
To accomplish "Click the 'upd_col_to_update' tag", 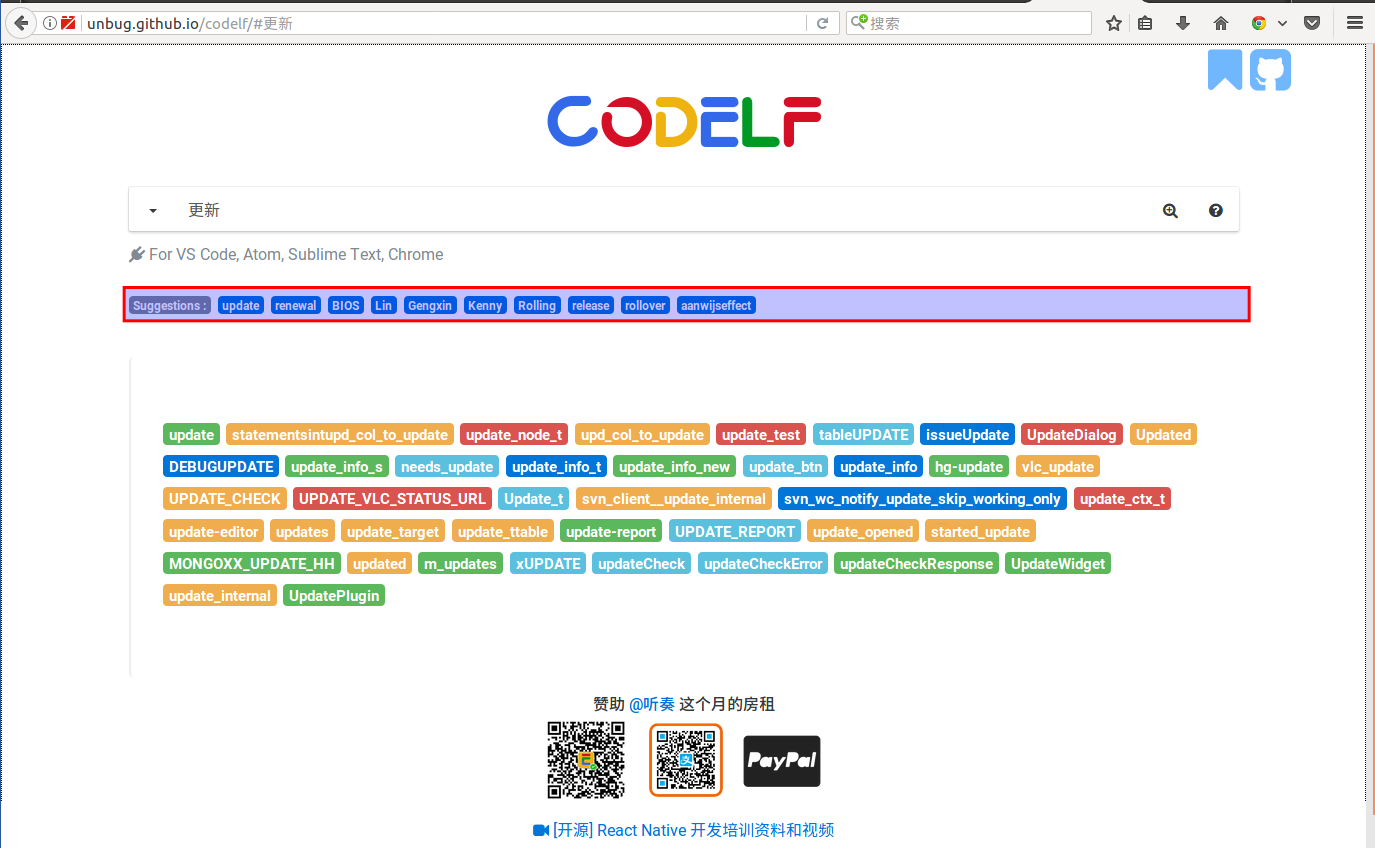I will coord(642,434).
